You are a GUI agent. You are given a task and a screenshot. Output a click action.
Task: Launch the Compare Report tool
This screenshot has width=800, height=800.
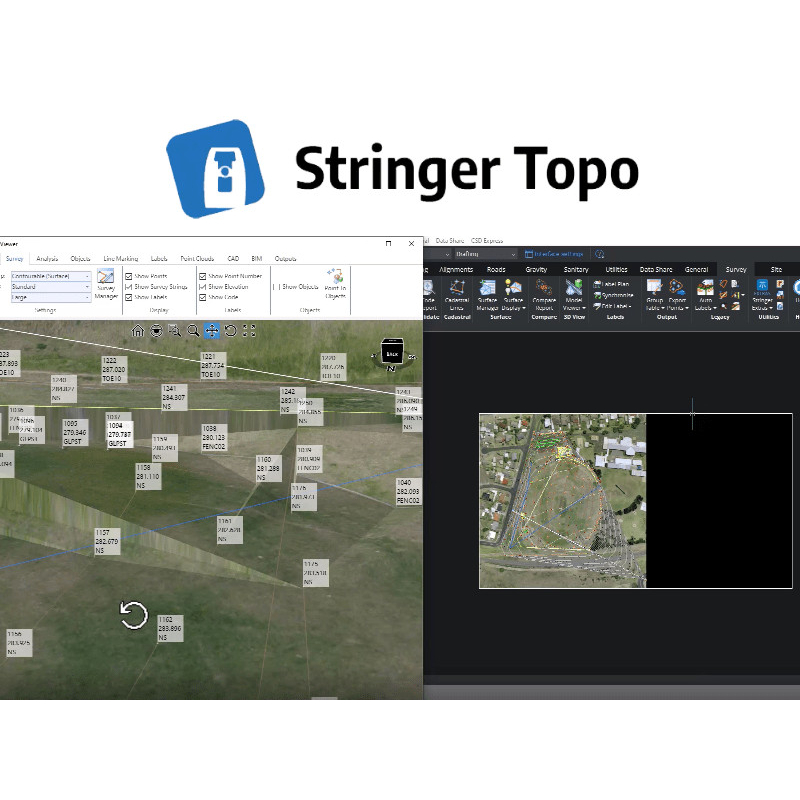point(544,295)
